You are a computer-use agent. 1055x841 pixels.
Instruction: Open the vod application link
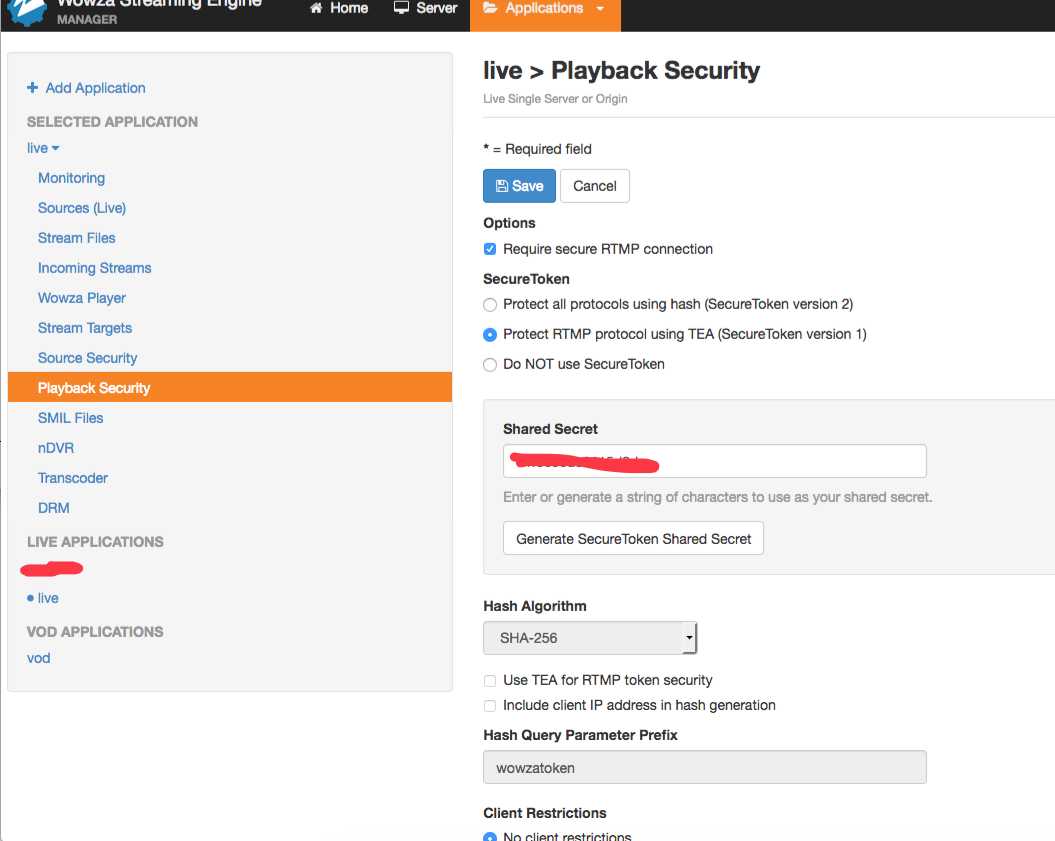click(x=38, y=658)
